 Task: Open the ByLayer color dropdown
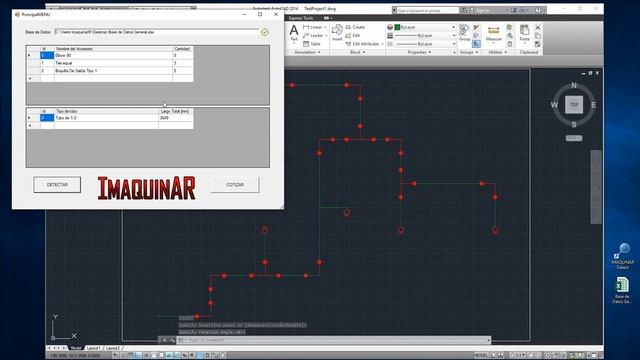[453, 27]
